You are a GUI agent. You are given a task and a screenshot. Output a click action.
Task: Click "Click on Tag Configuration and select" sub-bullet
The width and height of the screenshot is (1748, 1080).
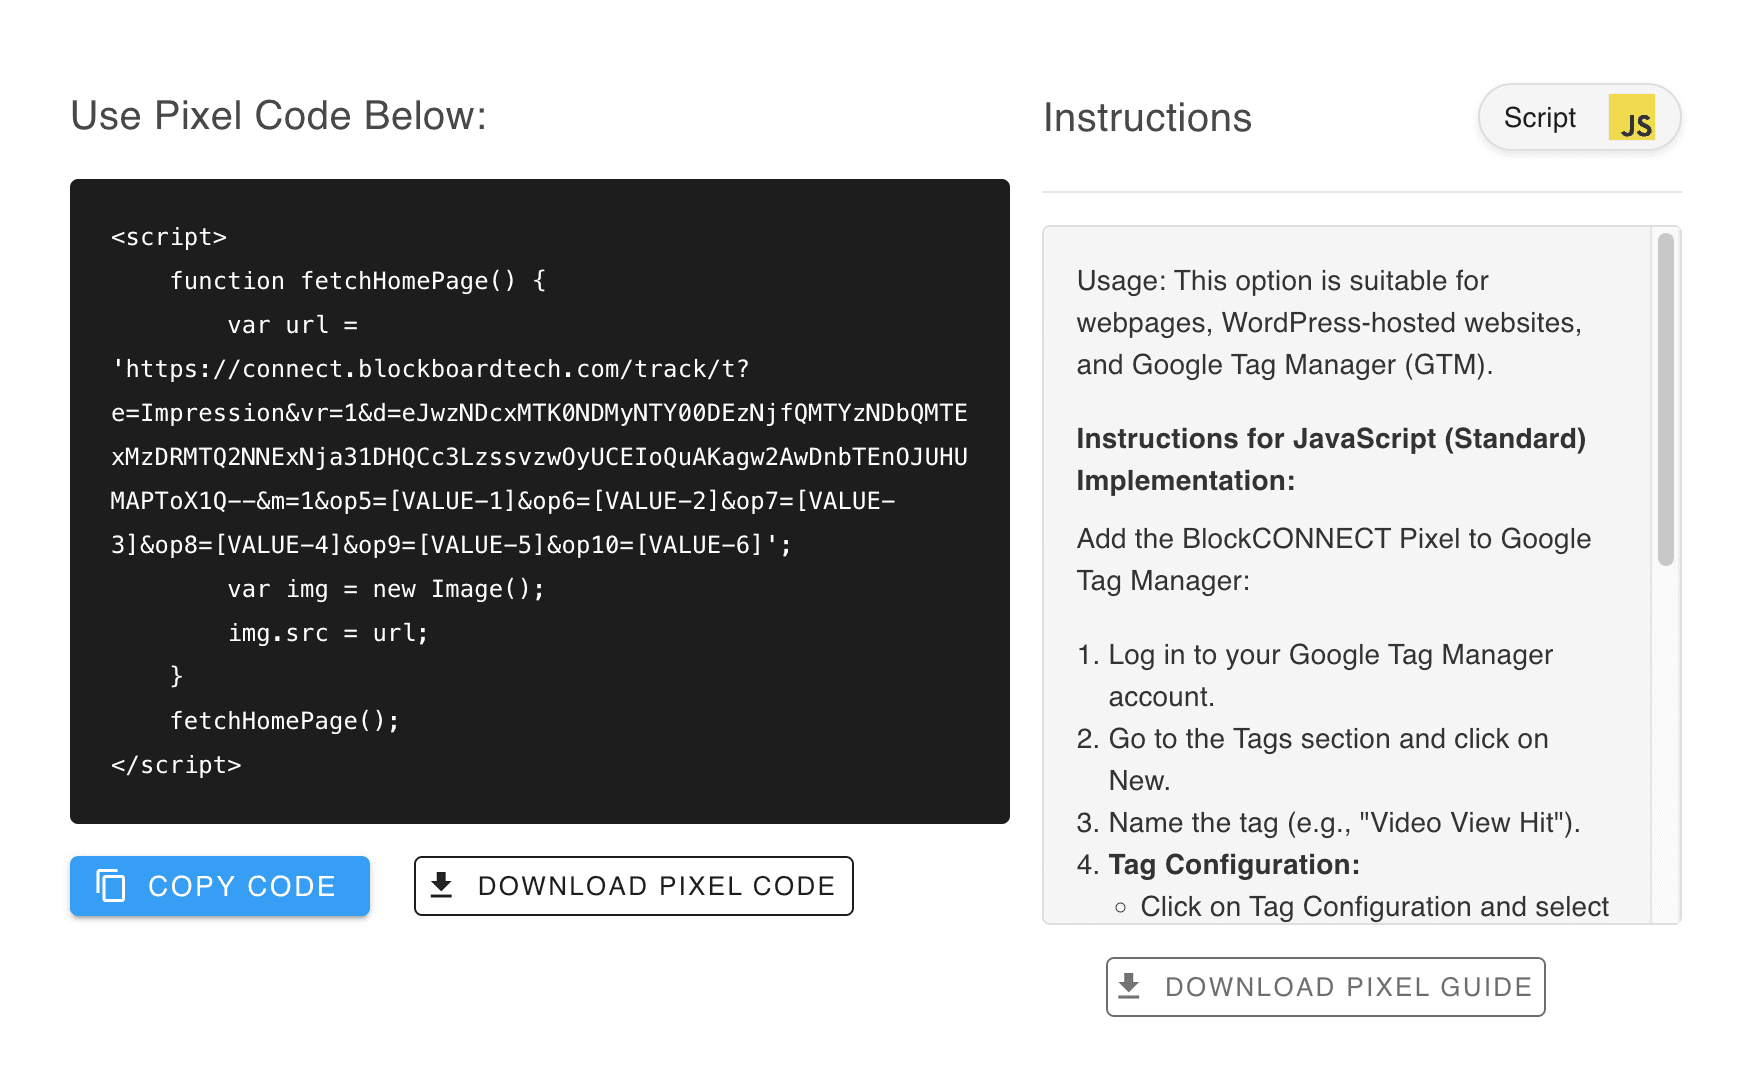1375,907
